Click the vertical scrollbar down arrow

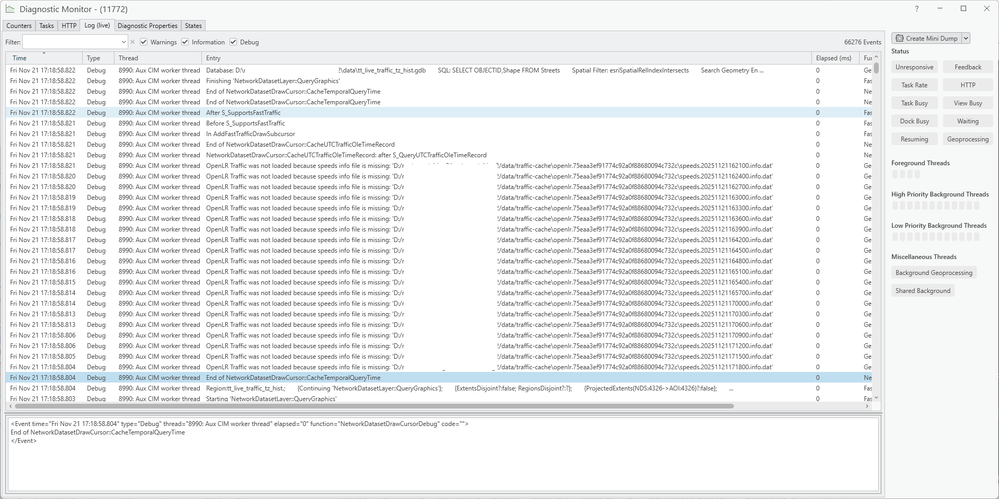(877, 398)
